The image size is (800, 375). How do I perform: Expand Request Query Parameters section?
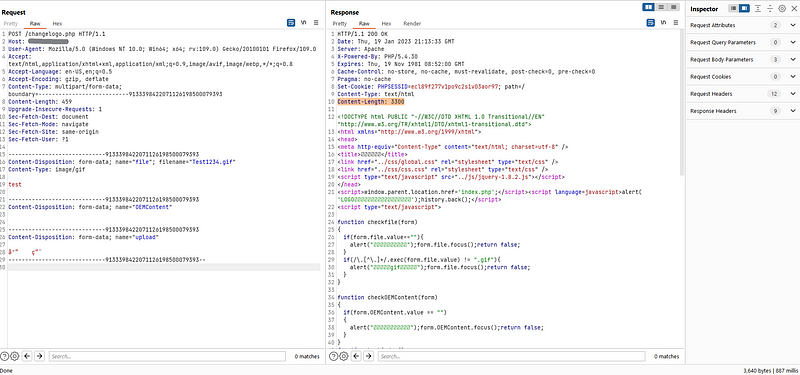tap(792, 42)
